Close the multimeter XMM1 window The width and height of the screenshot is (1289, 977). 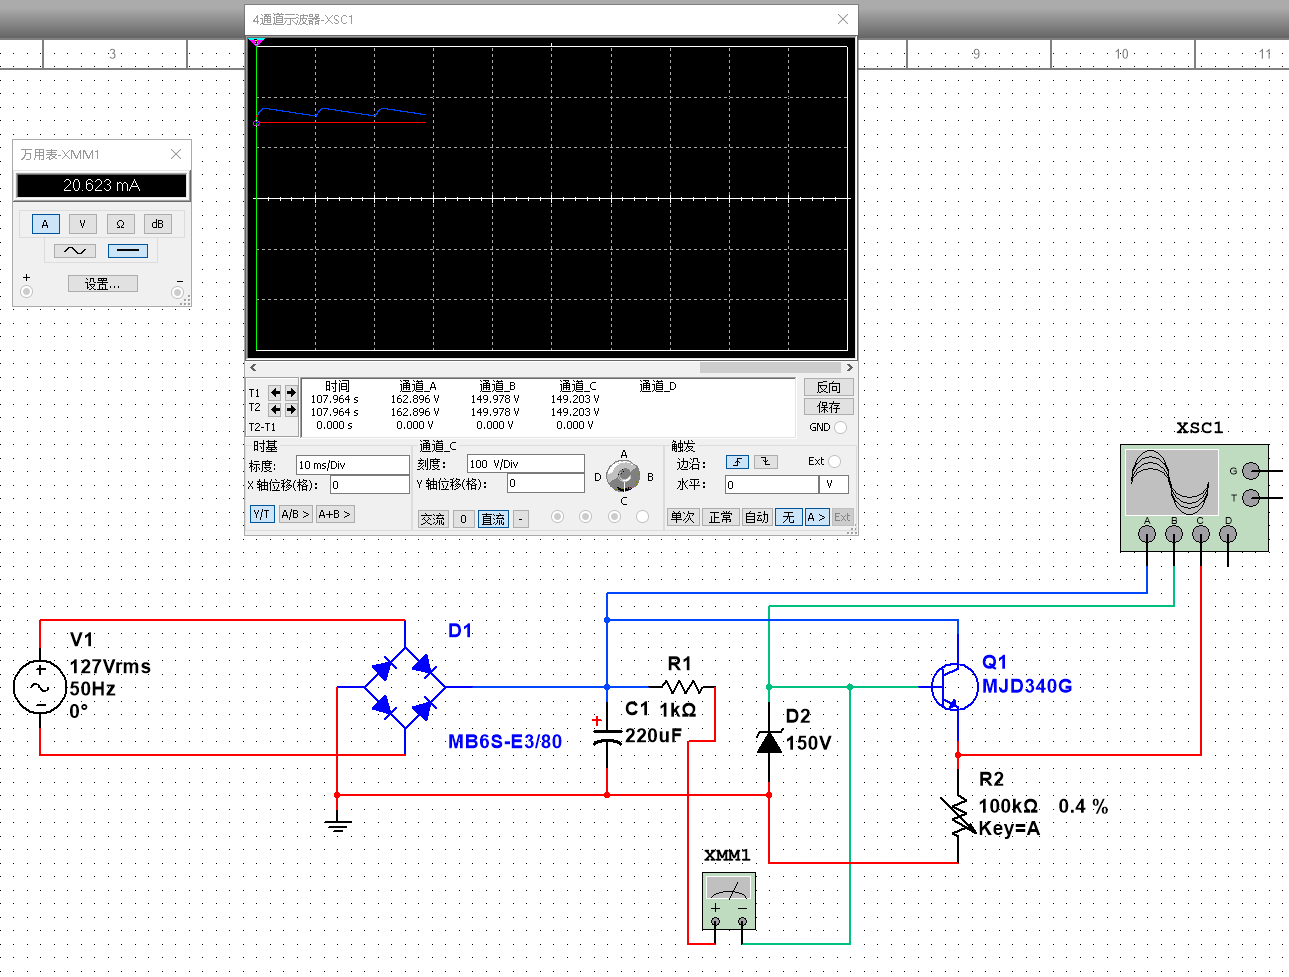pyautogui.click(x=176, y=154)
